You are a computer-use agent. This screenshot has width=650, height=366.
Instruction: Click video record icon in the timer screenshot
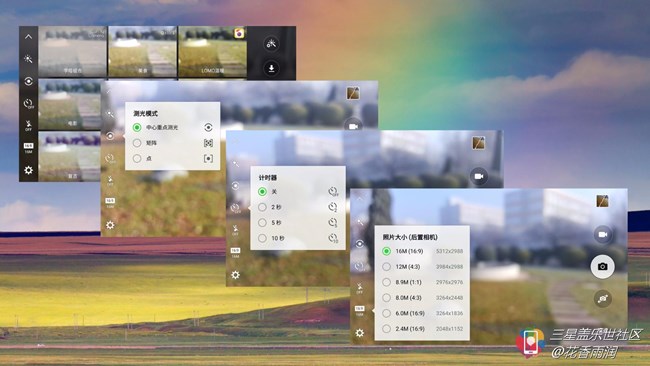coord(479,176)
